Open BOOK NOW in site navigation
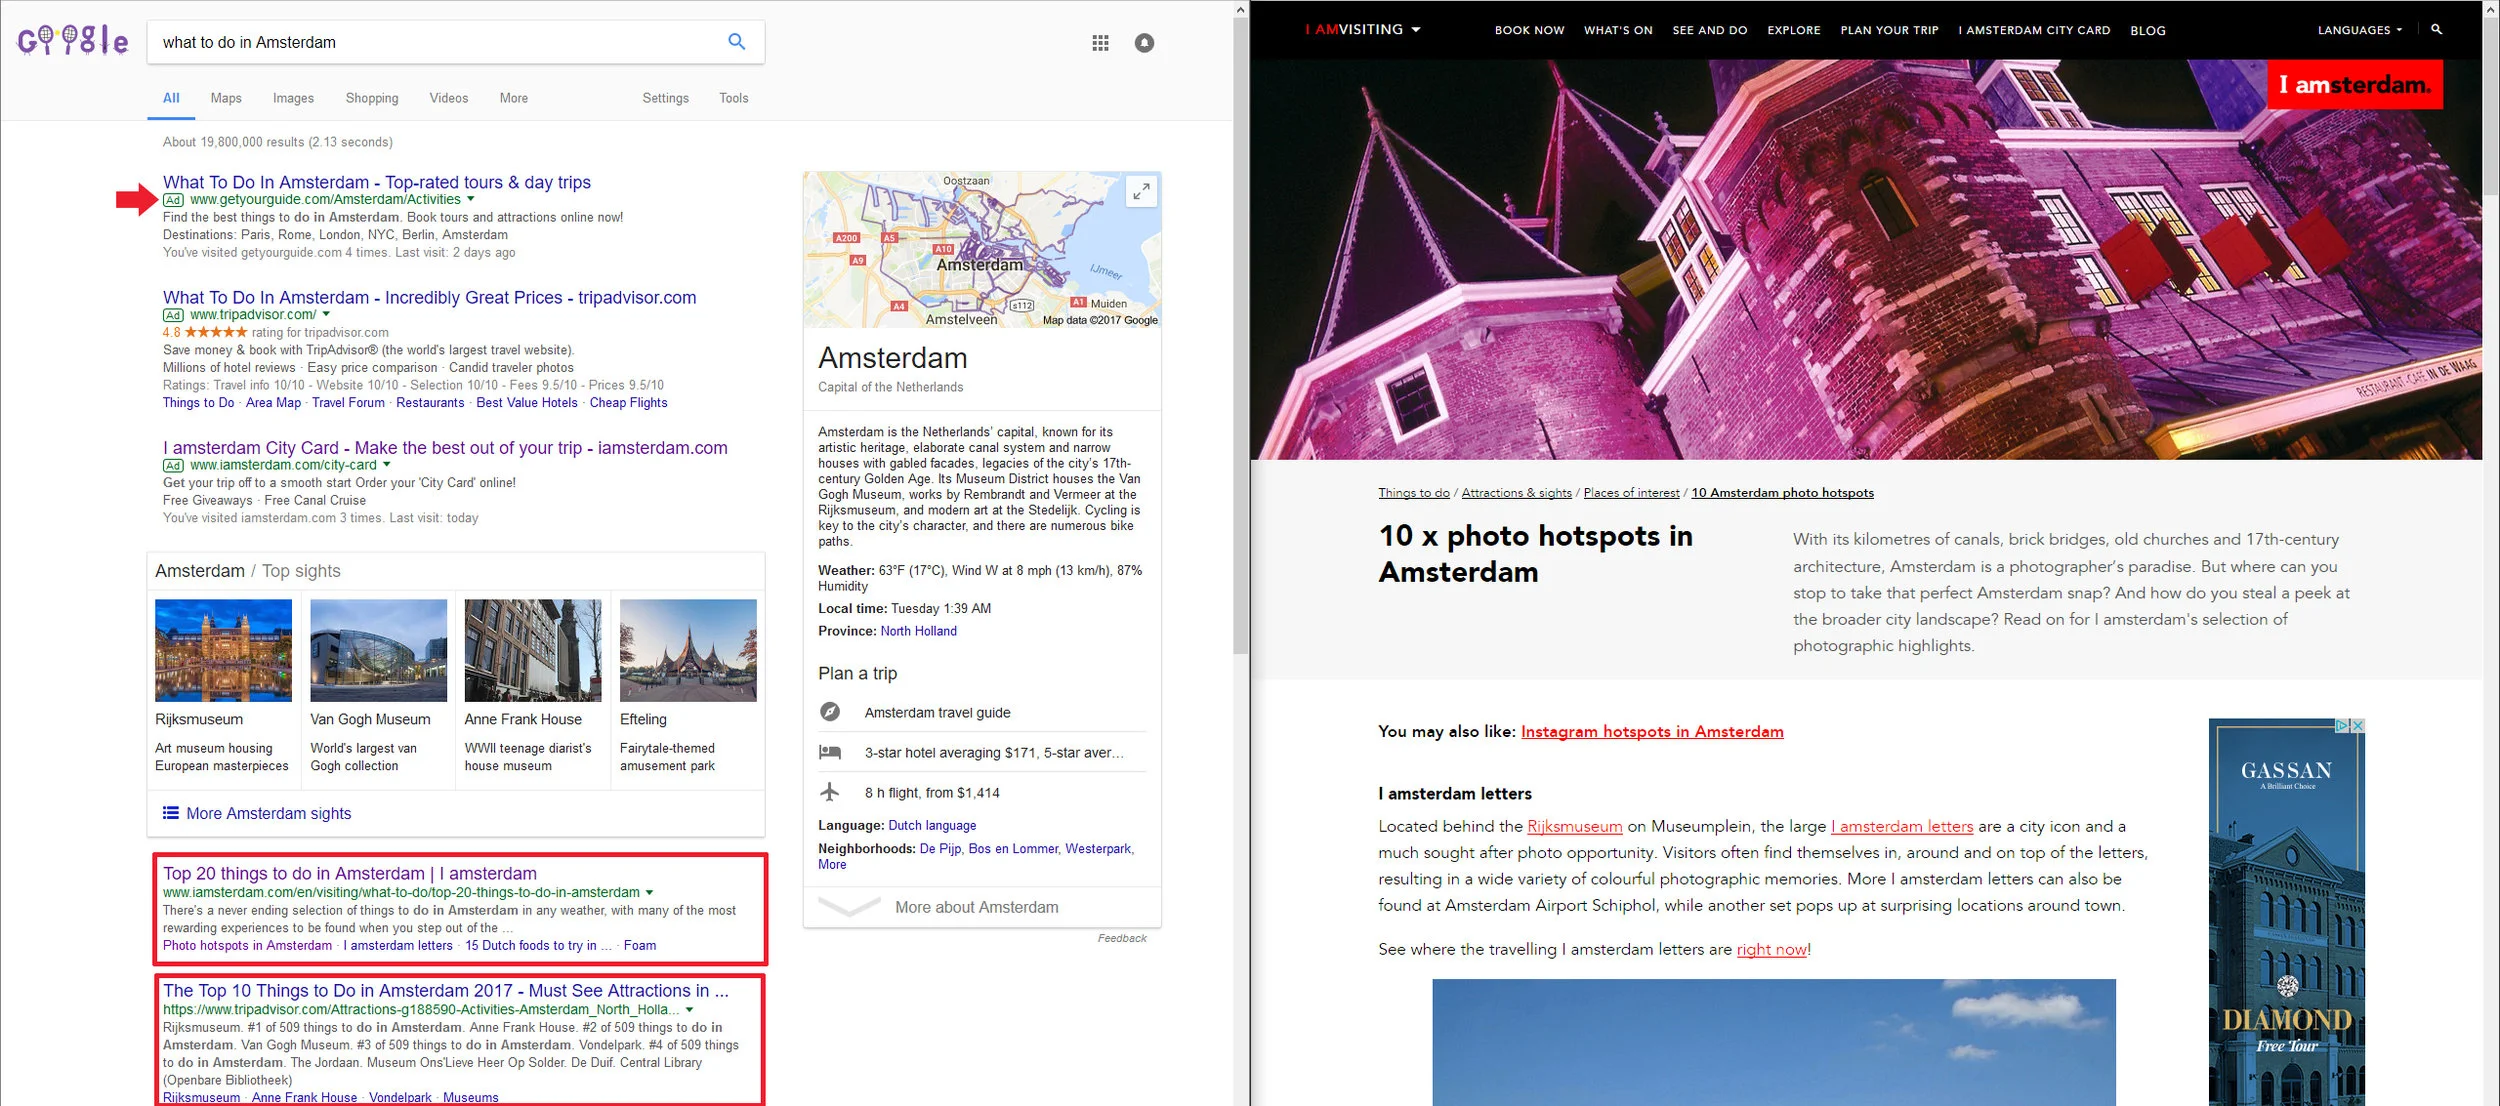 point(1529,30)
